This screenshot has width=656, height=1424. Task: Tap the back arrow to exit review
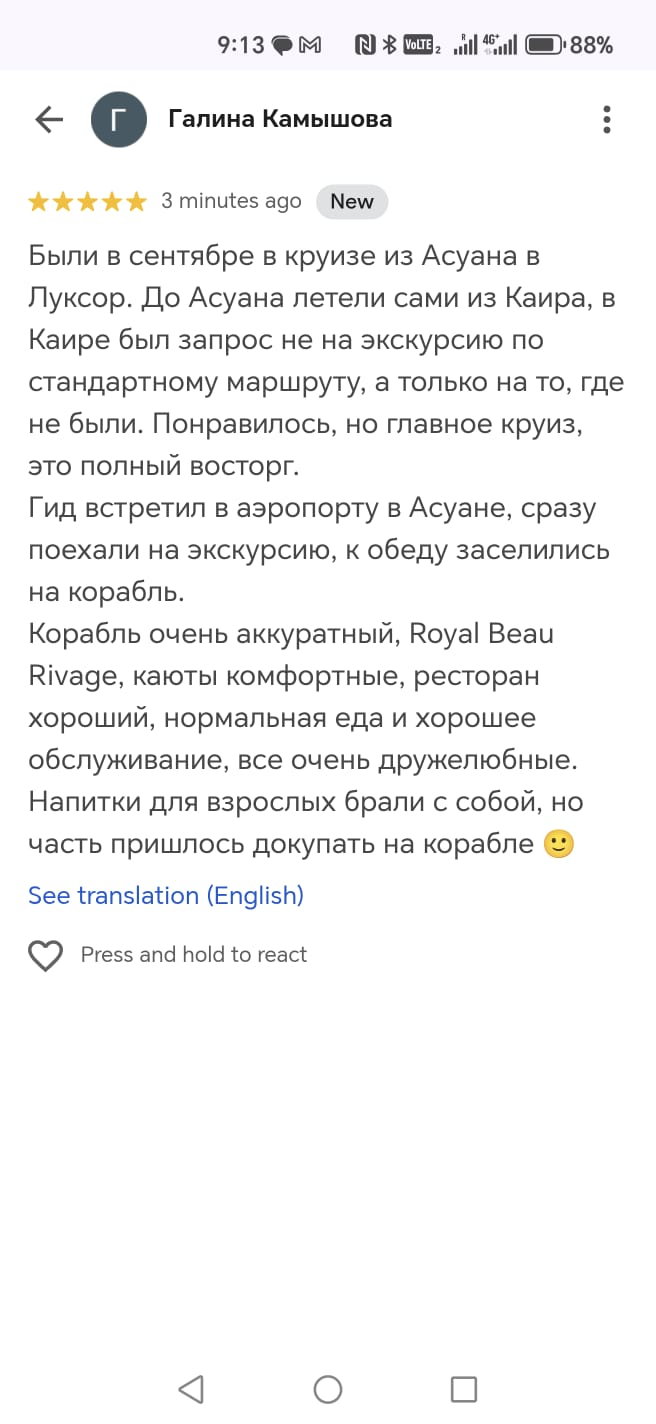pos(46,118)
